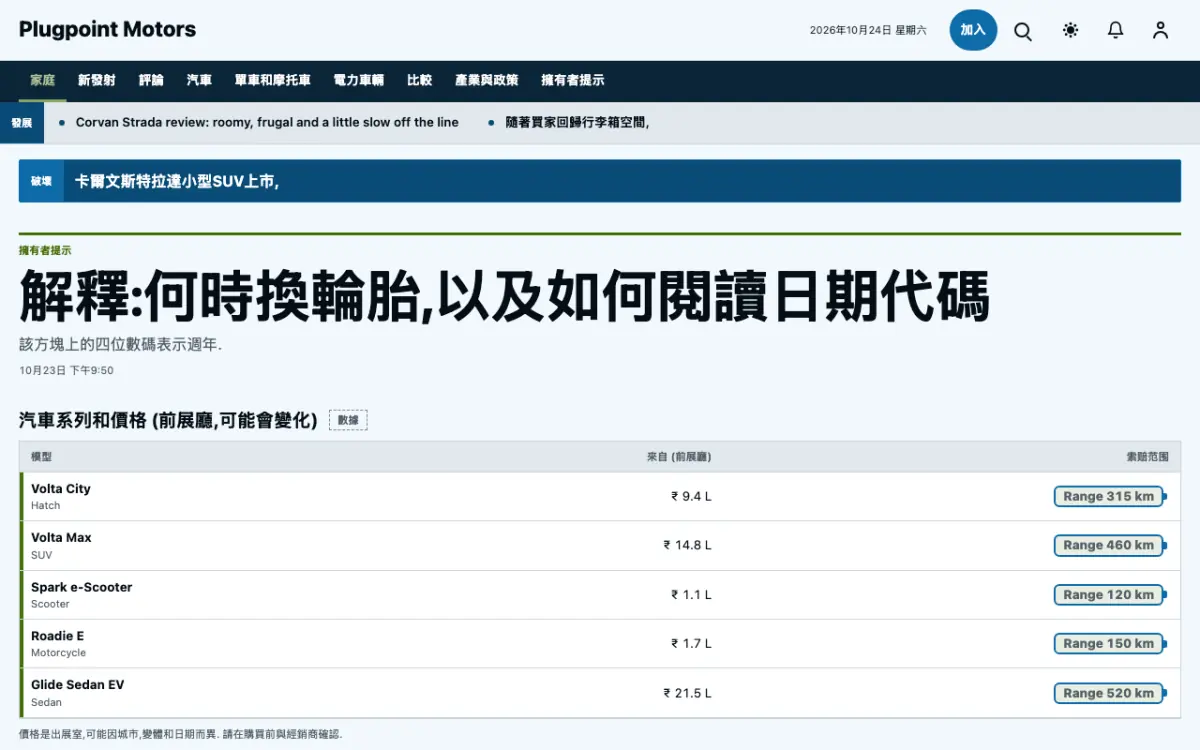Click the date 2026年10月24日 星期六
This screenshot has width=1200, height=750.
point(868,31)
